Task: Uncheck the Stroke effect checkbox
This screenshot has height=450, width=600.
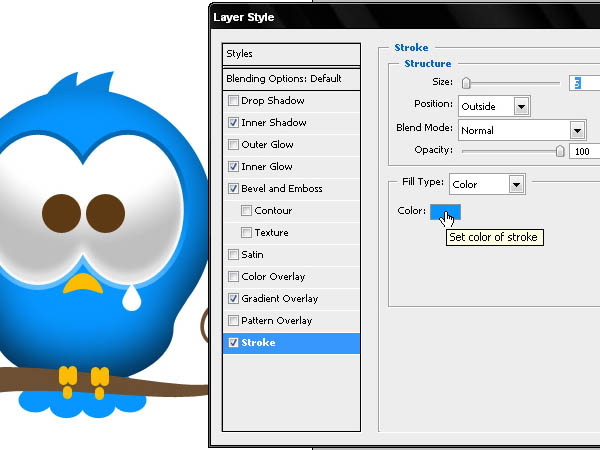Action: [233, 342]
